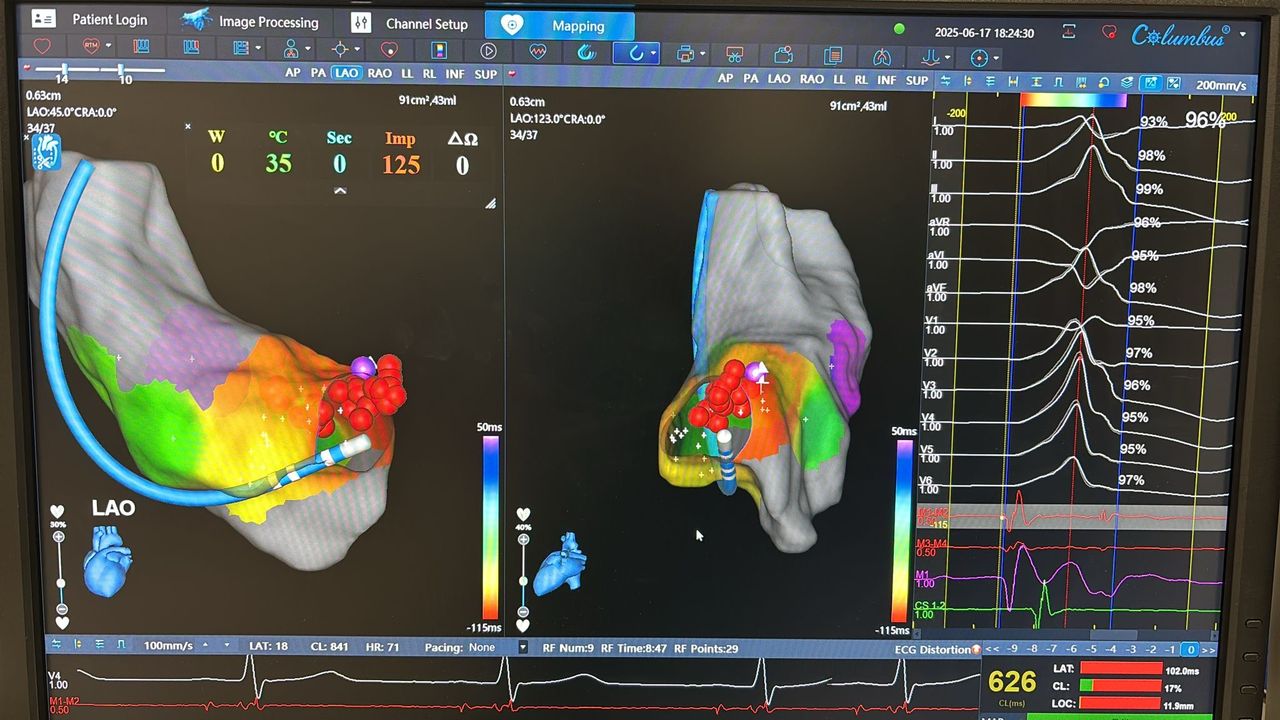Select the Mapping tab

click(559, 25)
